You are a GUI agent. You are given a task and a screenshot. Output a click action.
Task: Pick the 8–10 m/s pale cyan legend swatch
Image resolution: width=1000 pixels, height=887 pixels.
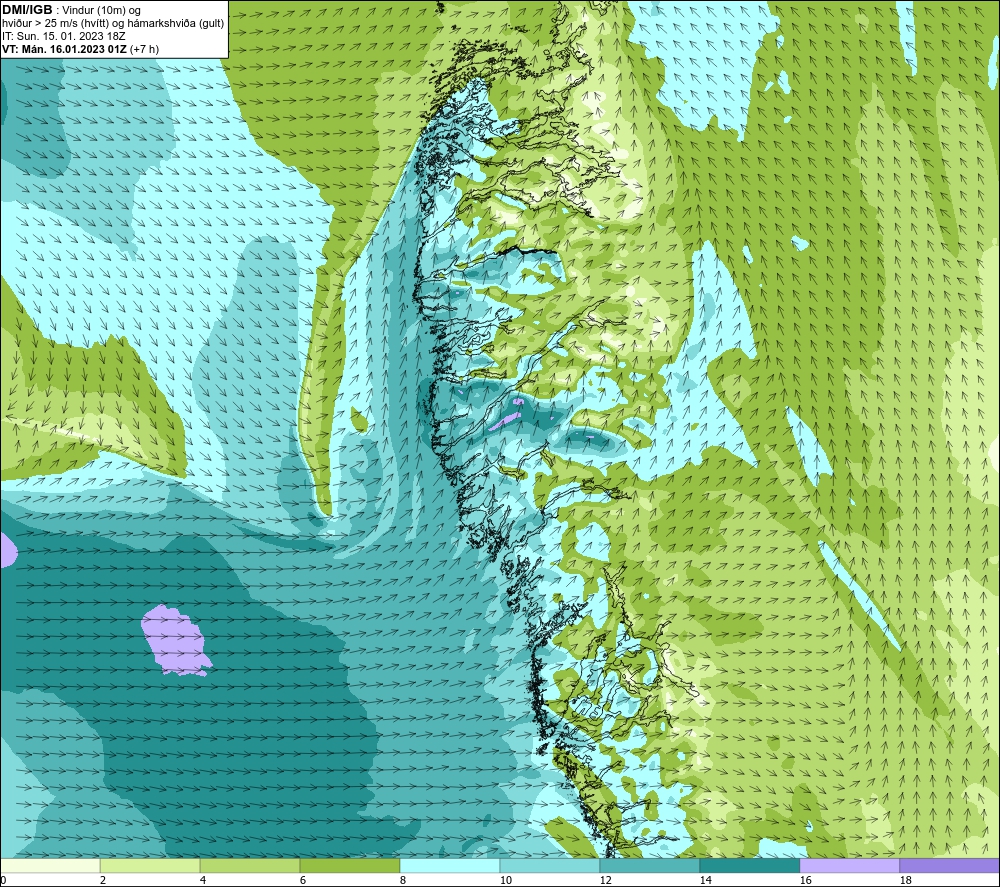point(450,865)
